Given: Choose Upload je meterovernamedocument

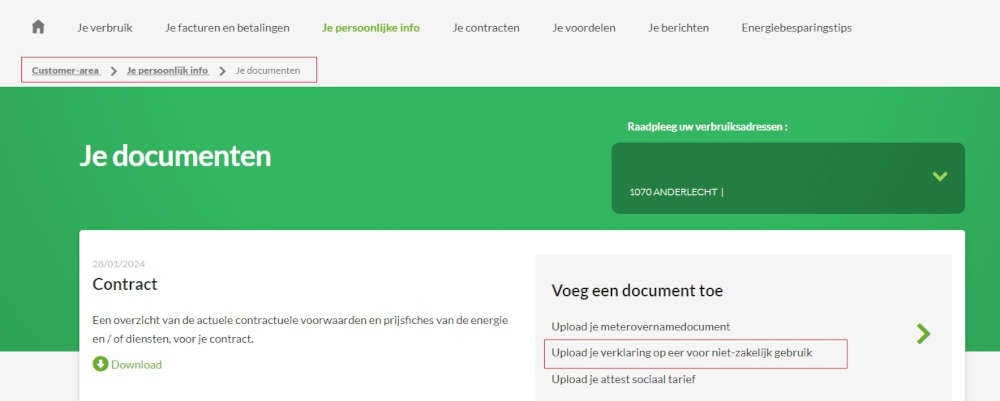Looking at the screenshot, I should 640,326.
